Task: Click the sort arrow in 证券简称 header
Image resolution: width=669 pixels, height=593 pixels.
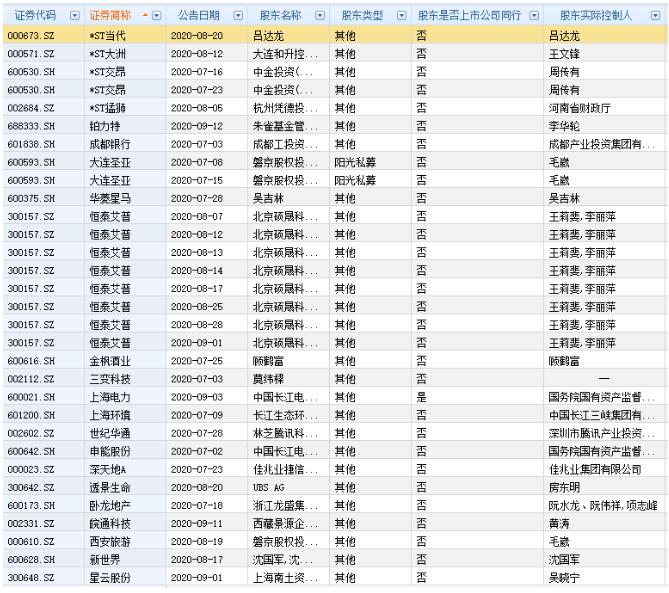Action: click(144, 16)
